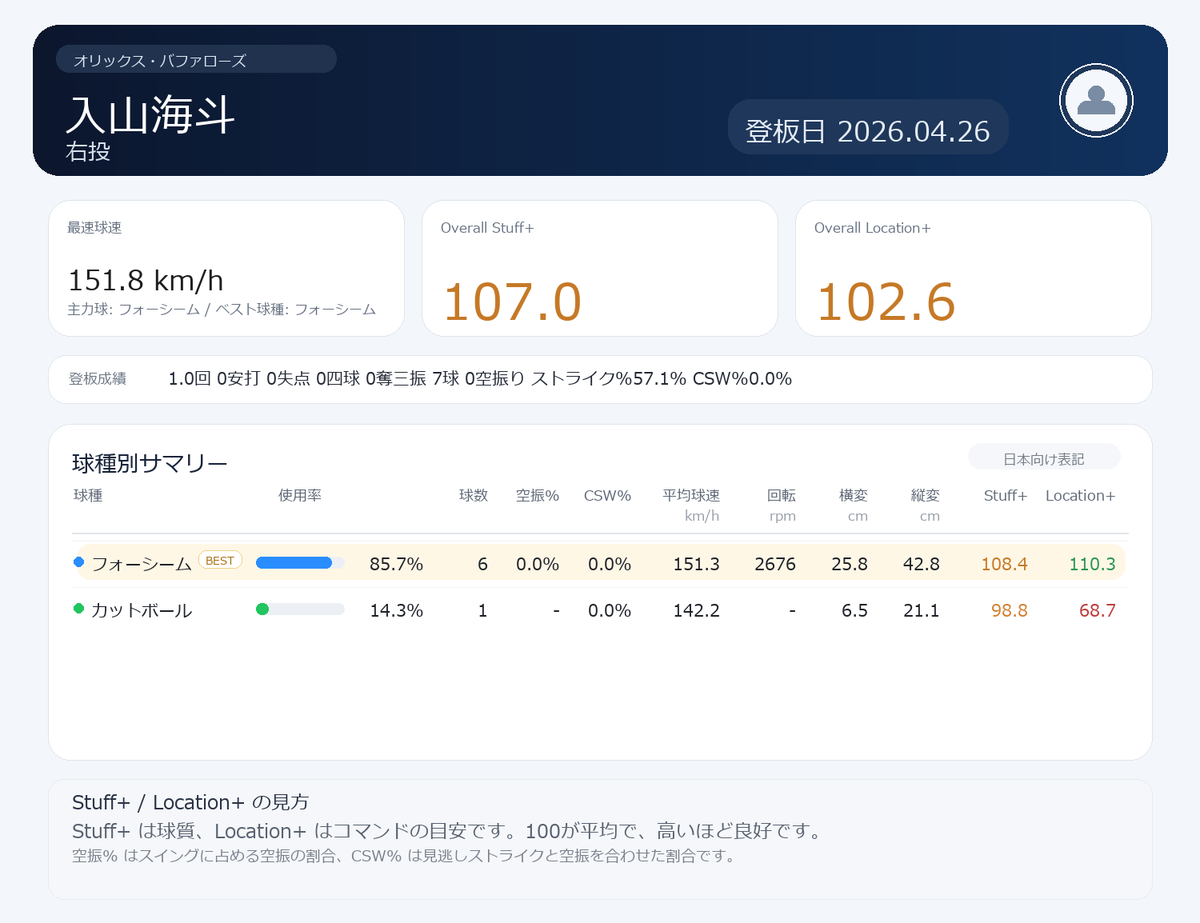
Task: Click the 球種 column header
Action: tap(88, 495)
